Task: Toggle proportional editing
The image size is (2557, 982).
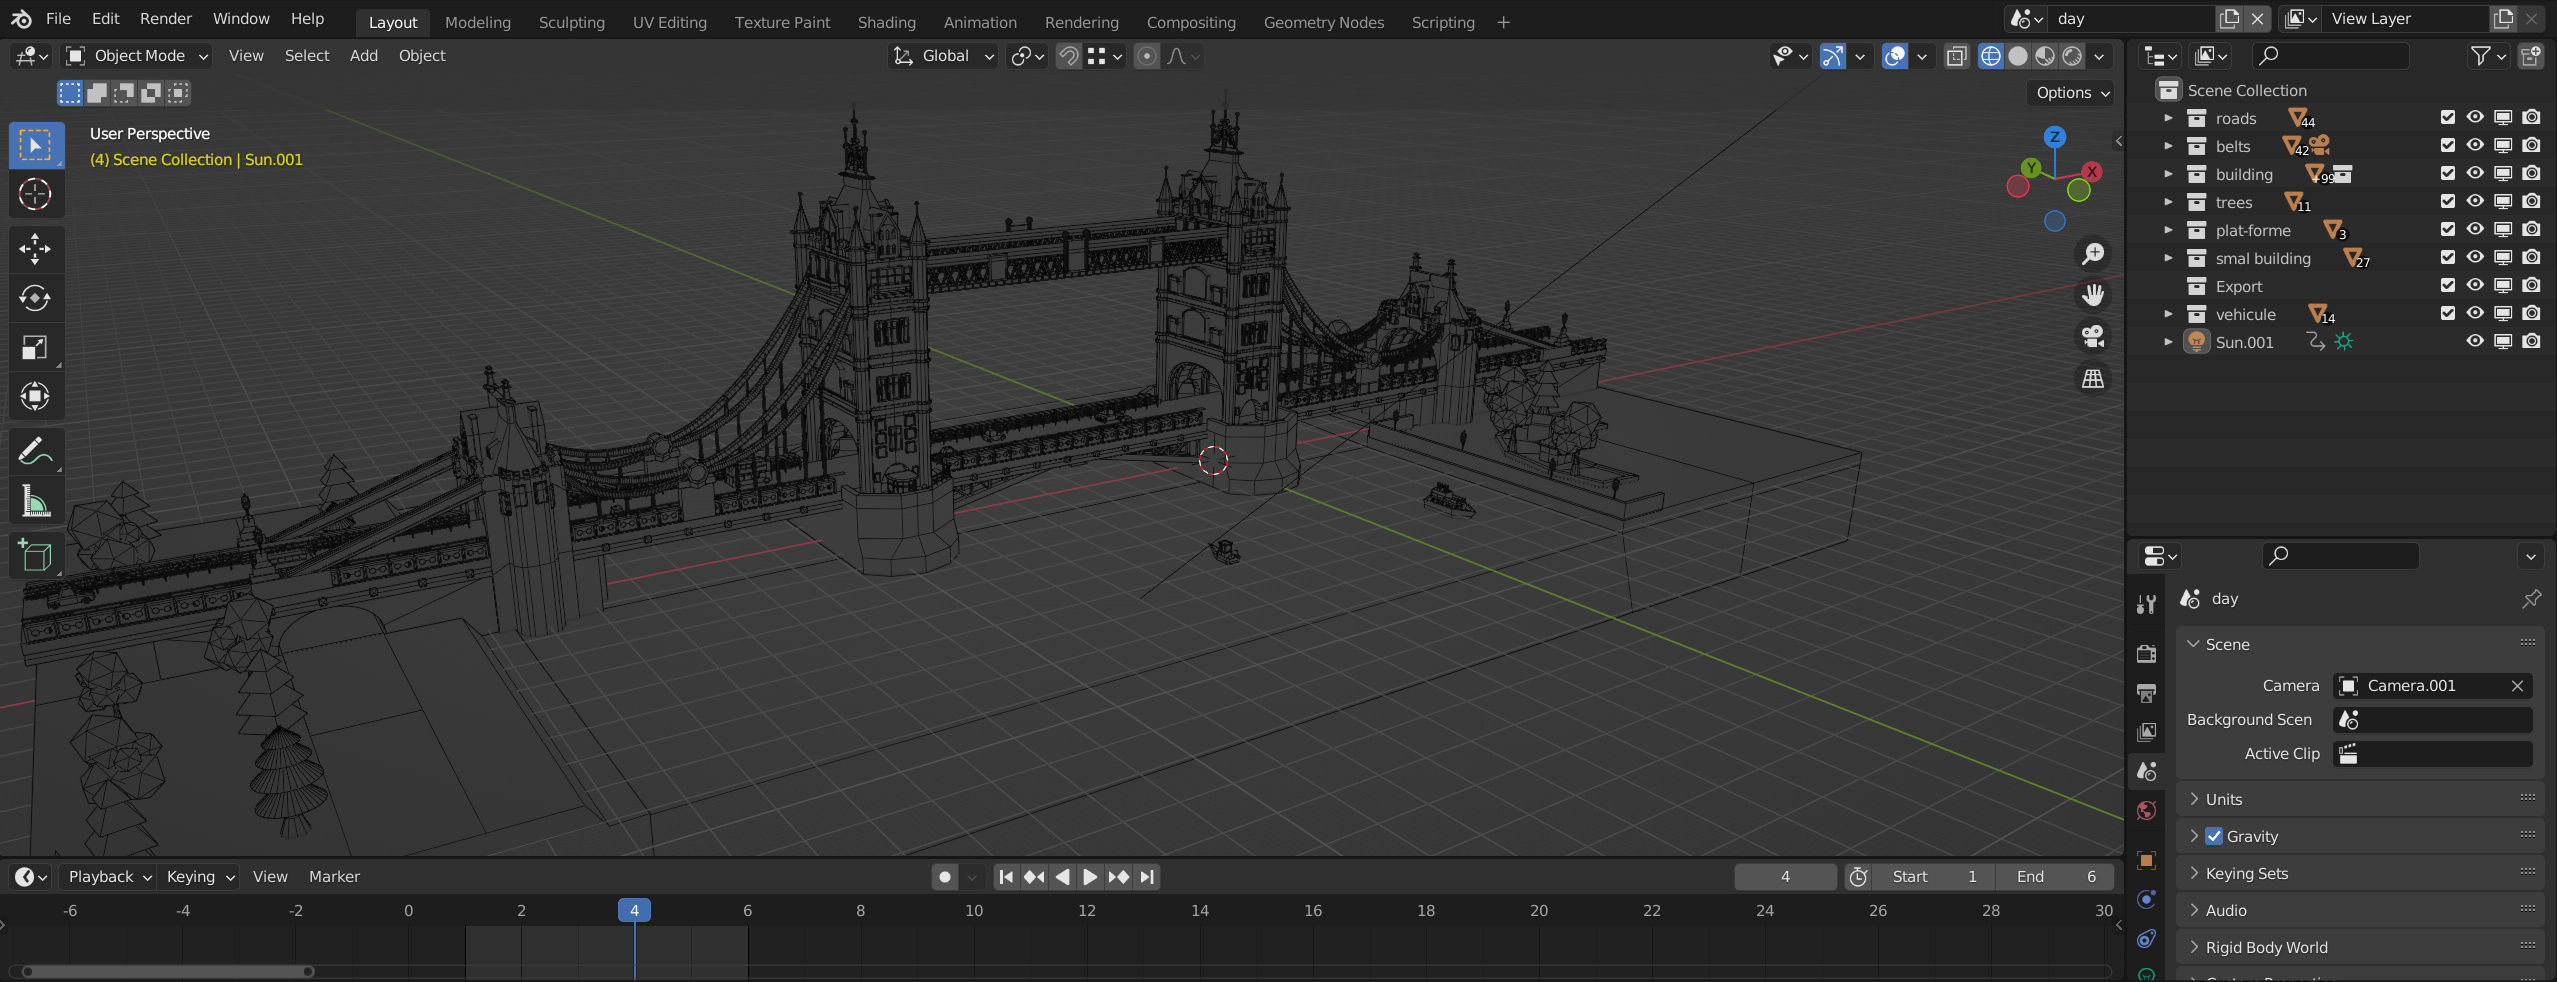Action: [x=1147, y=56]
